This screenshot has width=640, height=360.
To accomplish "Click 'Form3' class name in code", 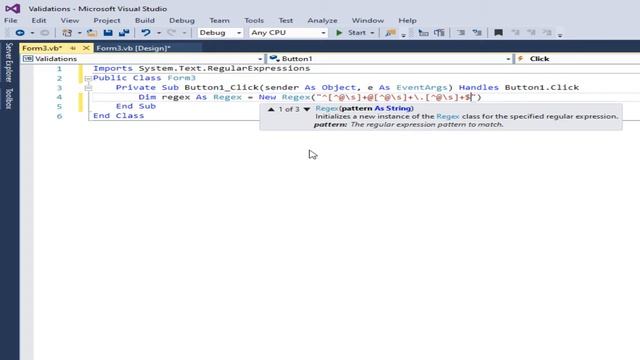I will pyautogui.click(x=182, y=78).
